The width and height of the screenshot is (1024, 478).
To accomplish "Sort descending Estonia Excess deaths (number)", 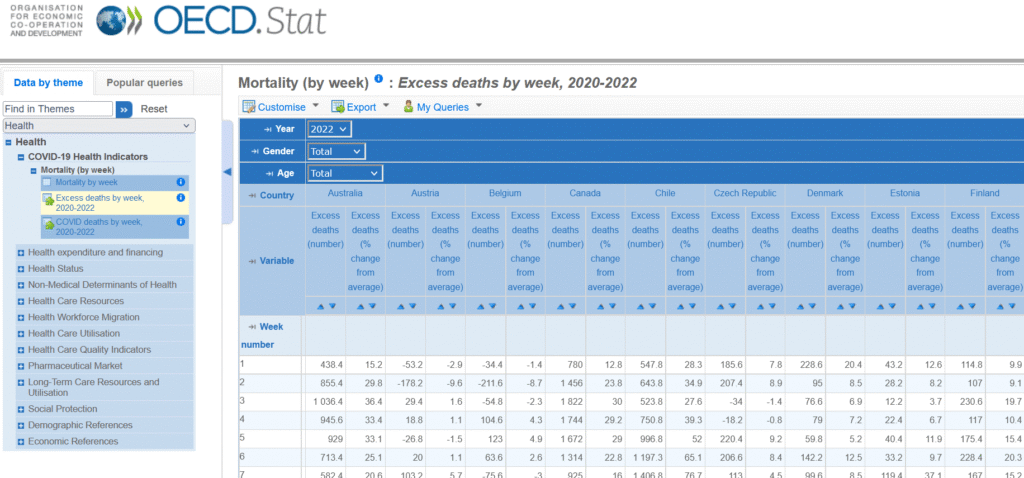I will coord(891,306).
